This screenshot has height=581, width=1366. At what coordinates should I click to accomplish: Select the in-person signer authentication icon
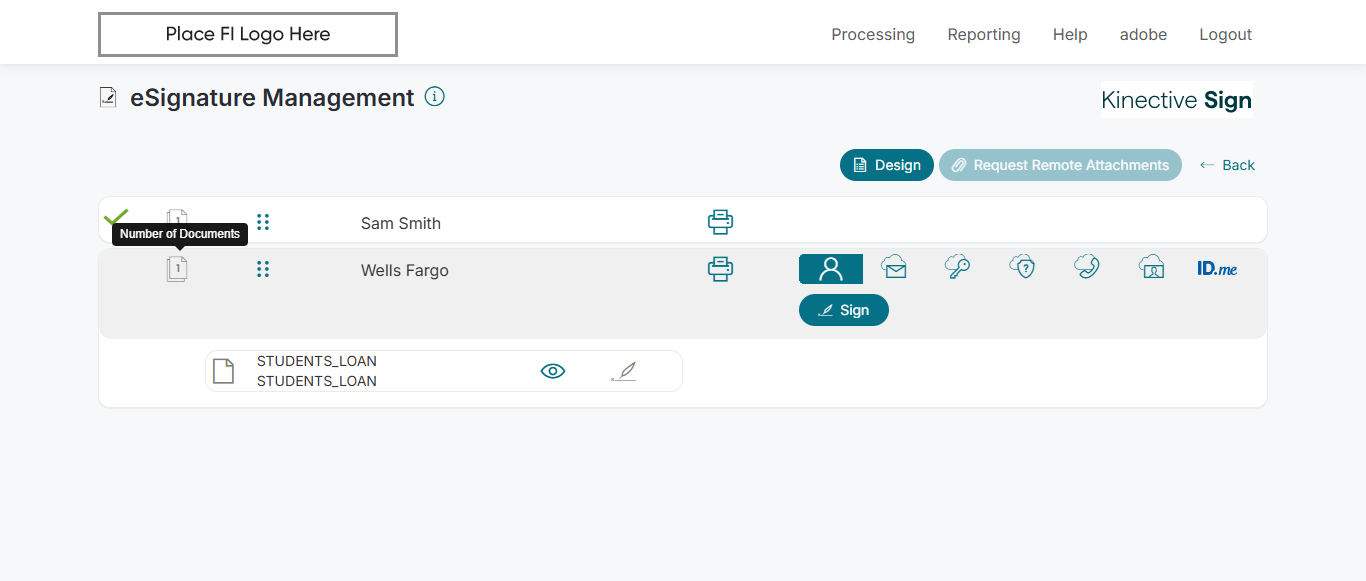[830, 269]
